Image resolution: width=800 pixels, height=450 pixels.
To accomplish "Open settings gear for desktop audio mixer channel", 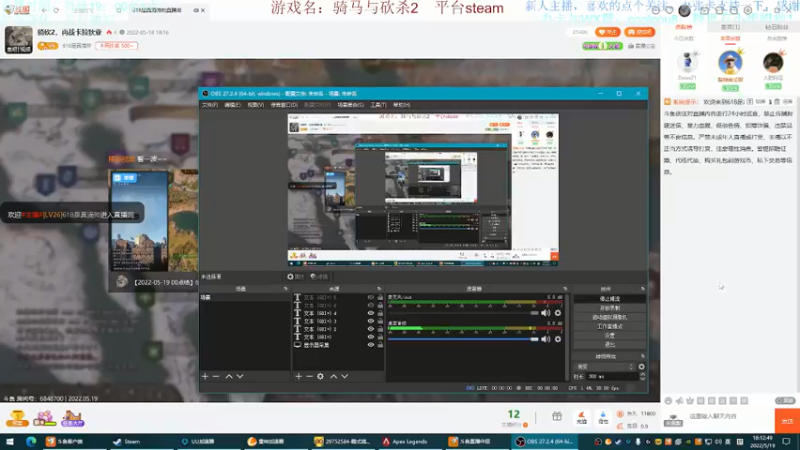I will [558, 339].
